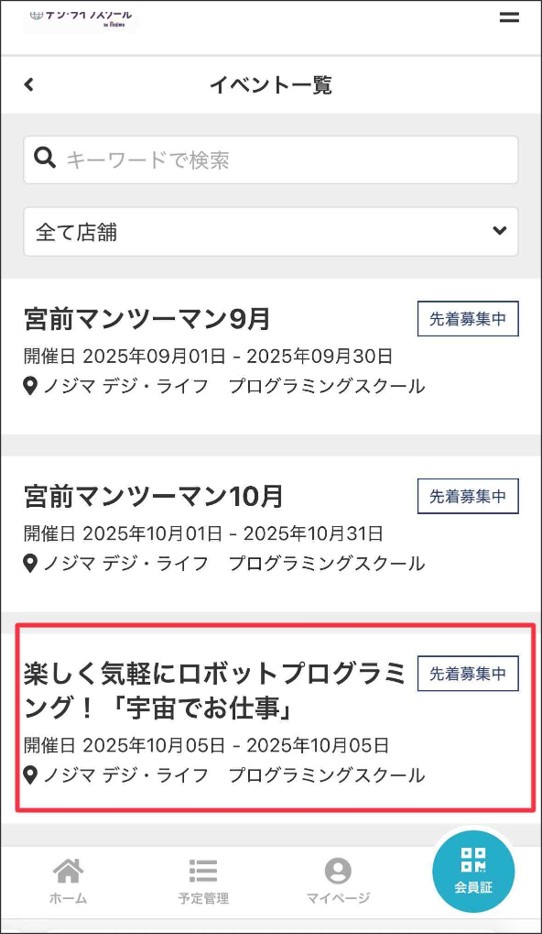Focus the キーワードで検索 input field
The image size is (542, 934).
pos(271,160)
